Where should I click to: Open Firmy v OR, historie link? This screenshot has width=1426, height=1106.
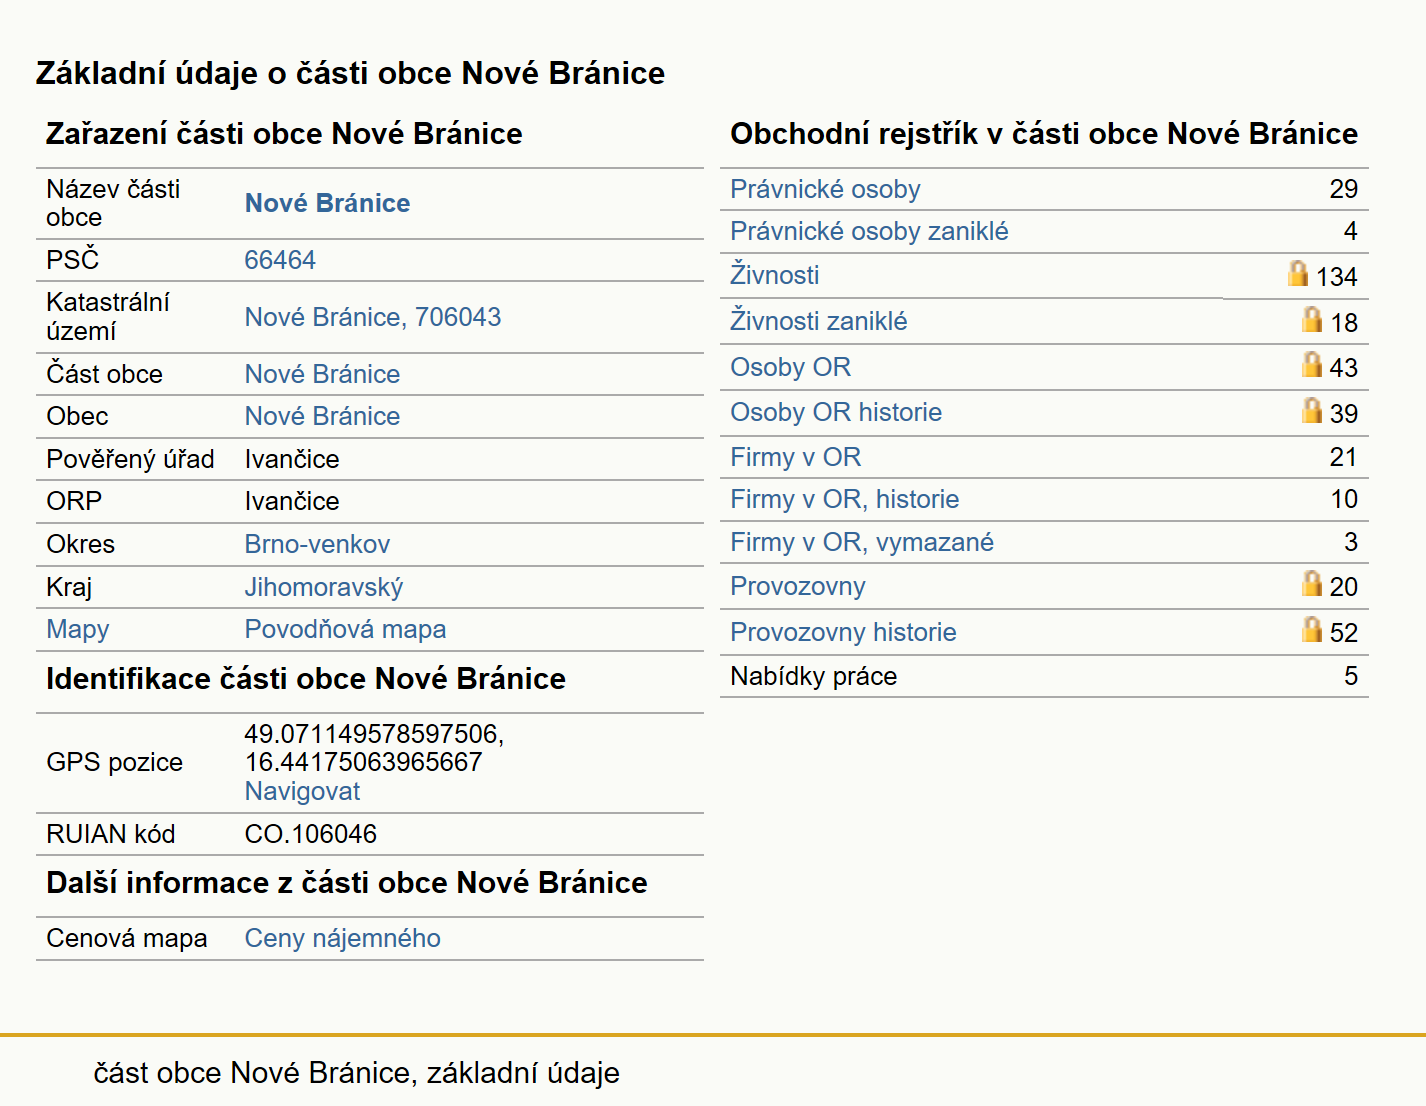(x=844, y=499)
